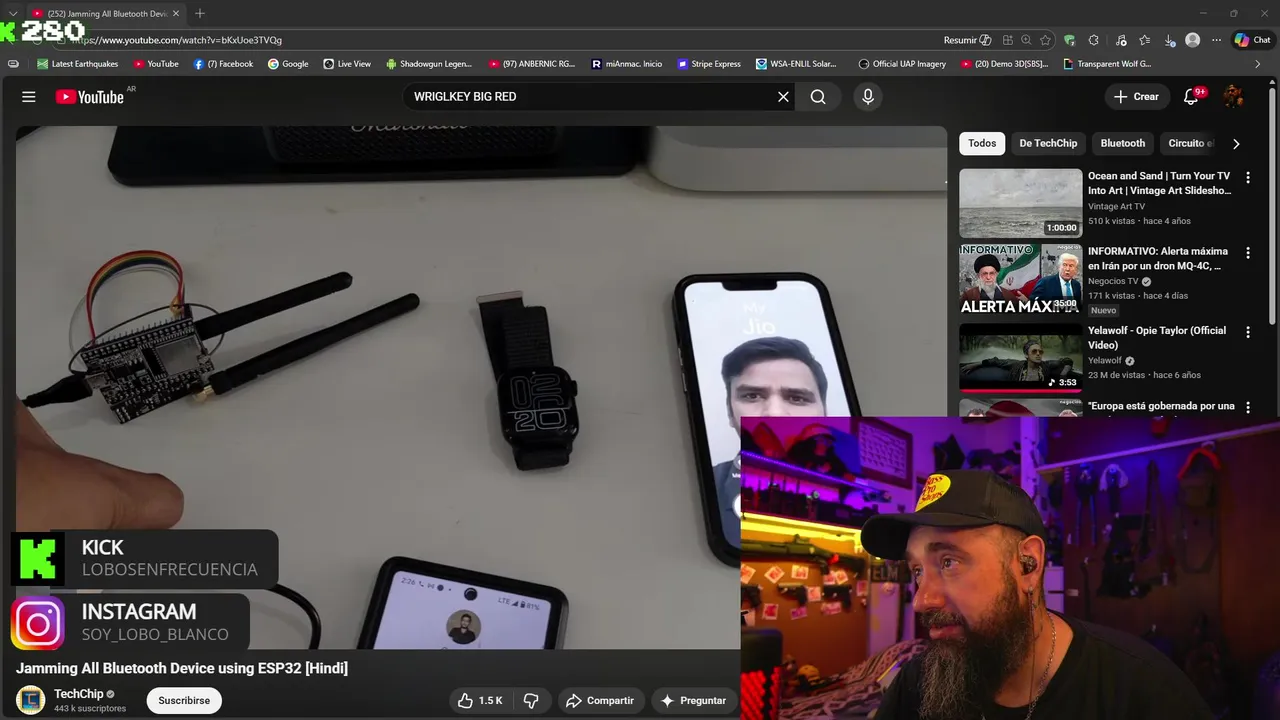Open YouTube notifications bell

click(1191, 97)
